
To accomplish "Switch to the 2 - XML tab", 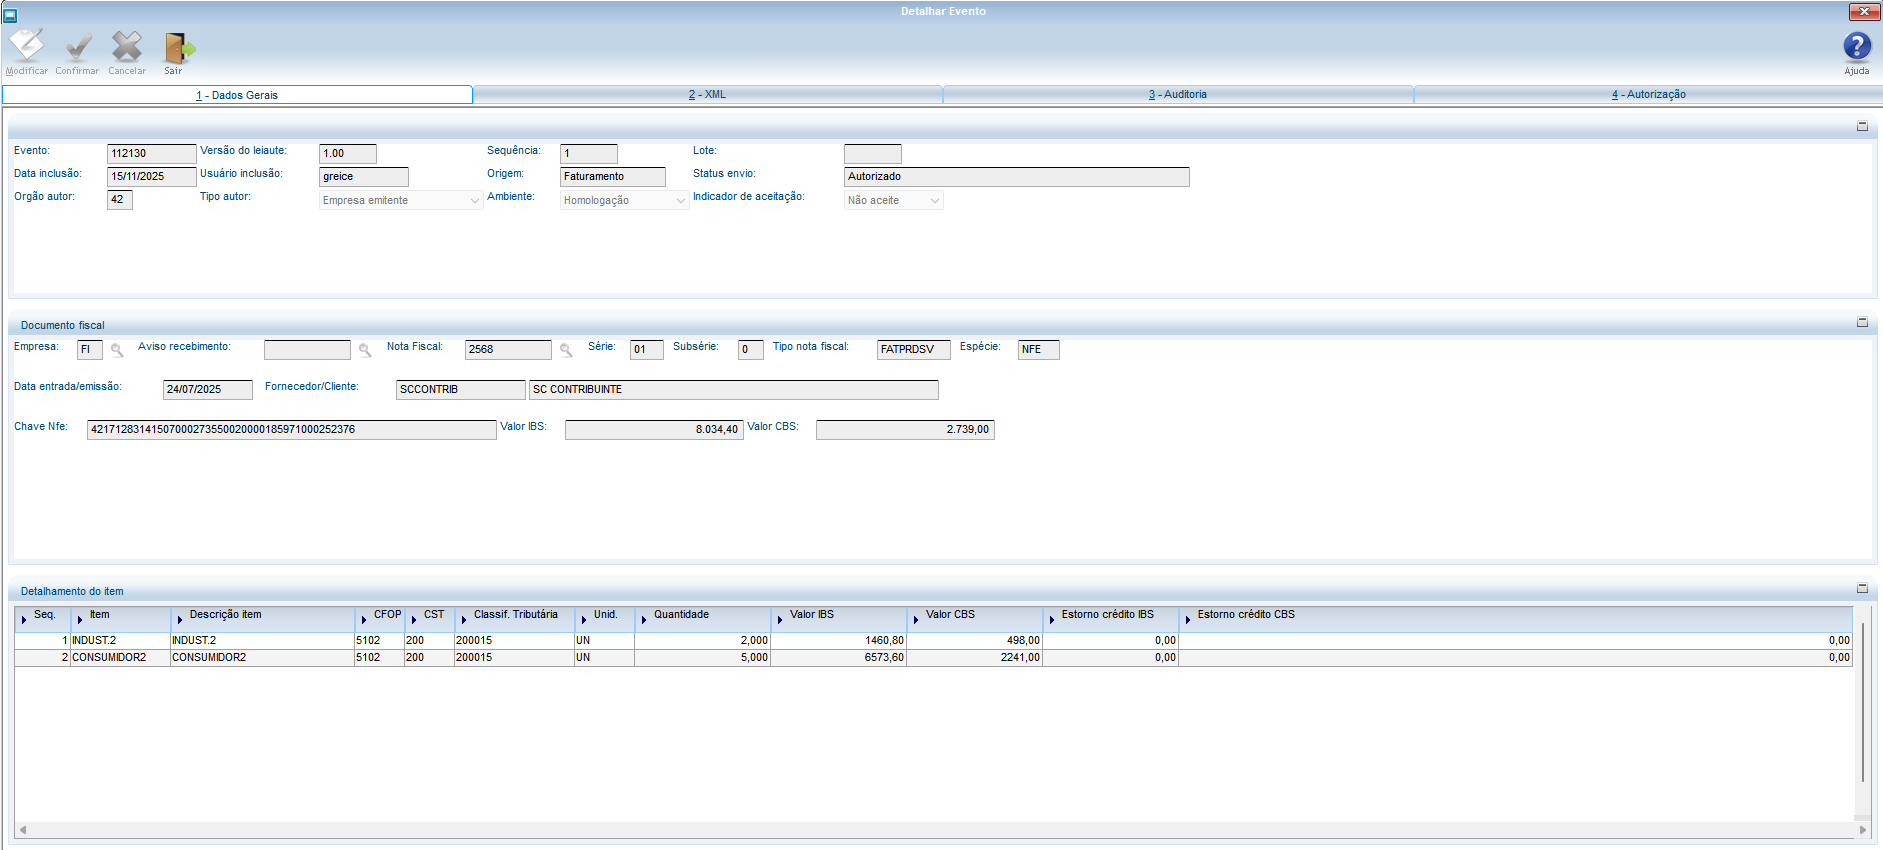I will [x=707, y=94].
